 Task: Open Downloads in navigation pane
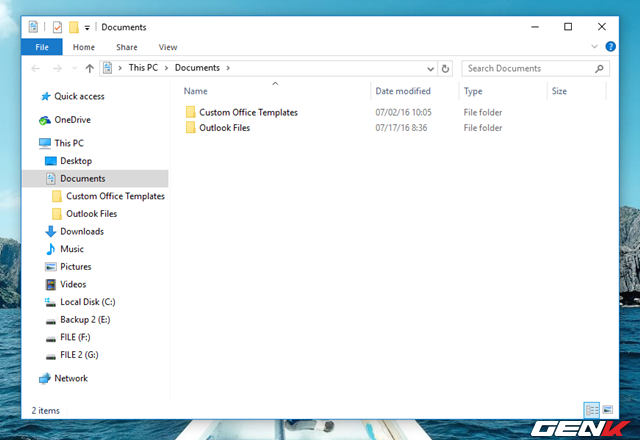(x=82, y=231)
